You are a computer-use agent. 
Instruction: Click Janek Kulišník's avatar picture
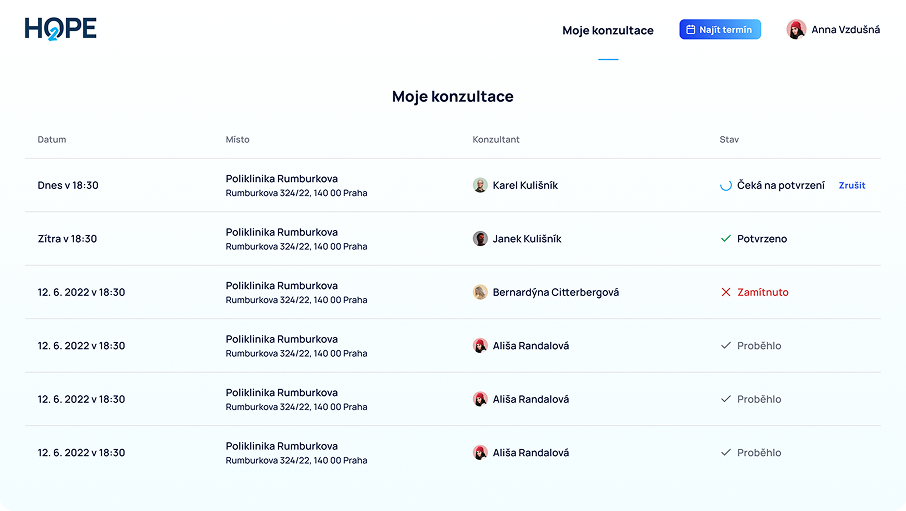(x=480, y=239)
